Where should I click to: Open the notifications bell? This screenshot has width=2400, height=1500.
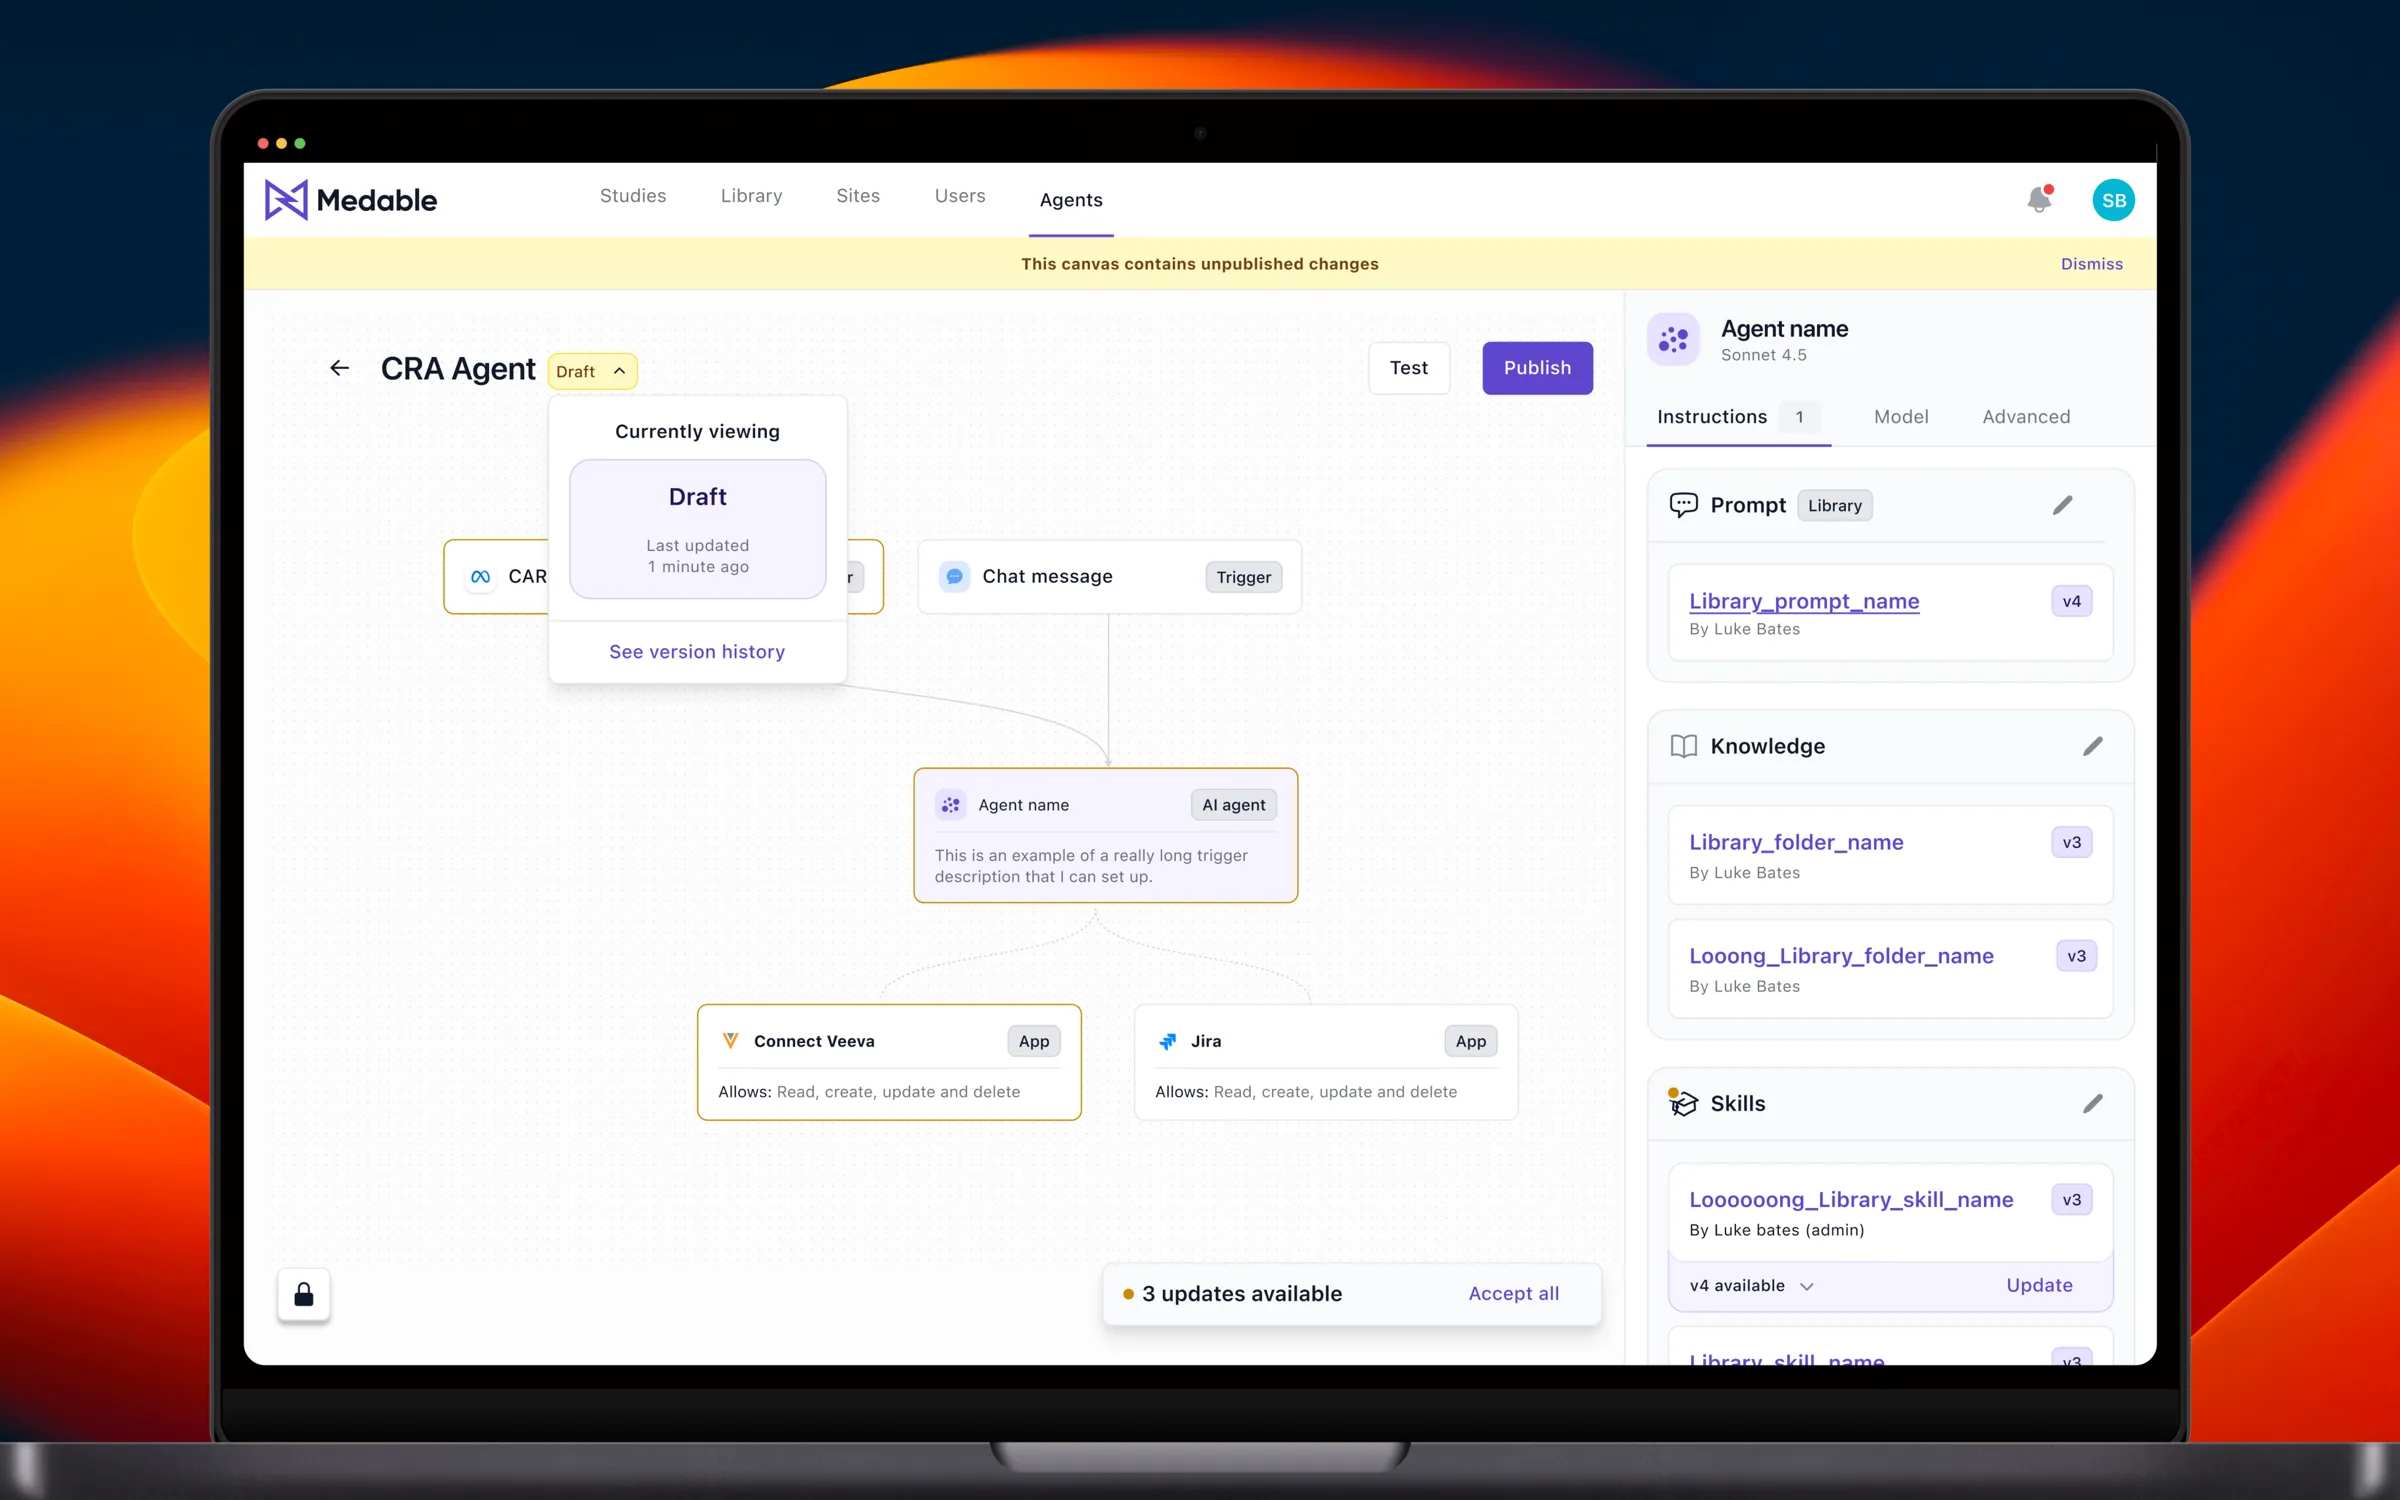pyautogui.click(x=2039, y=199)
